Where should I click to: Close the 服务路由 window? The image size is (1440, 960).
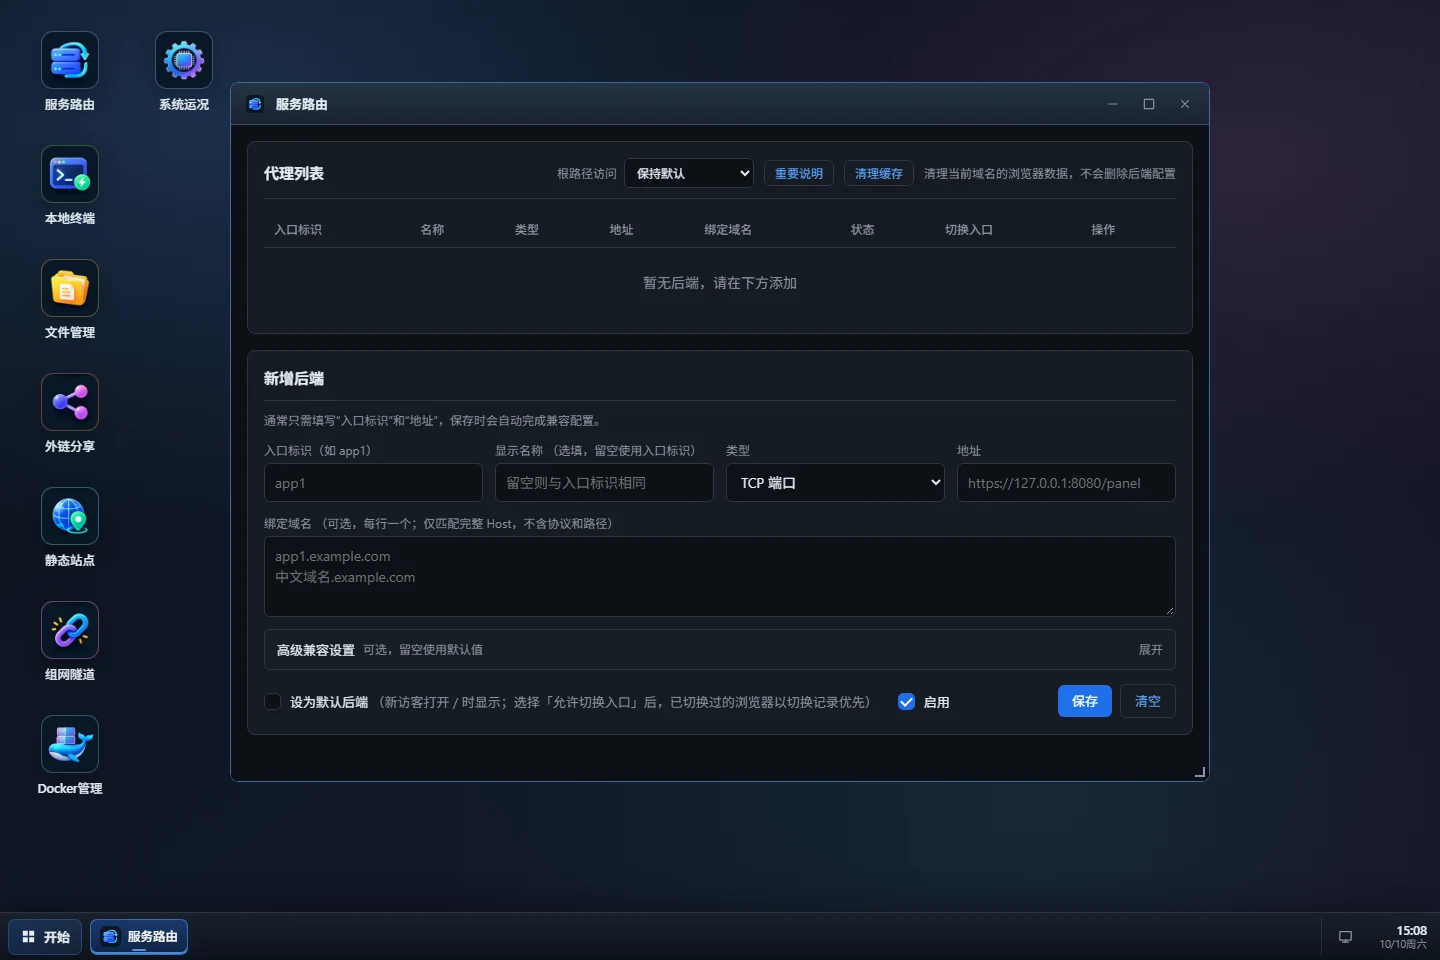point(1185,104)
